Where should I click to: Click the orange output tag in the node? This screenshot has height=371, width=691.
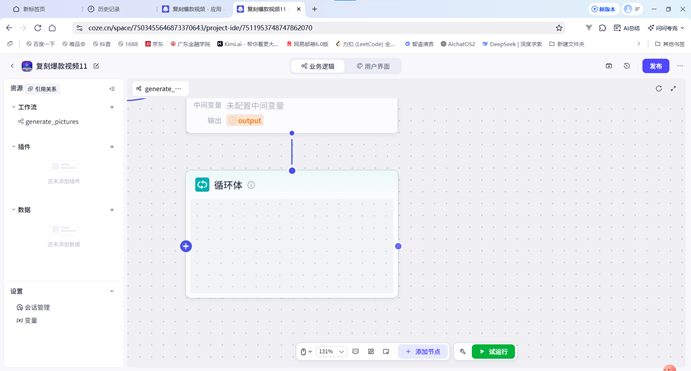coord(245,121)
